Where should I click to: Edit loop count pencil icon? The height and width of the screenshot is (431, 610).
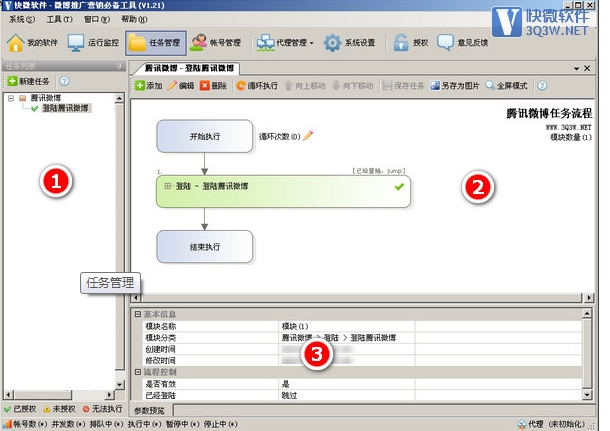coord(308,136)
